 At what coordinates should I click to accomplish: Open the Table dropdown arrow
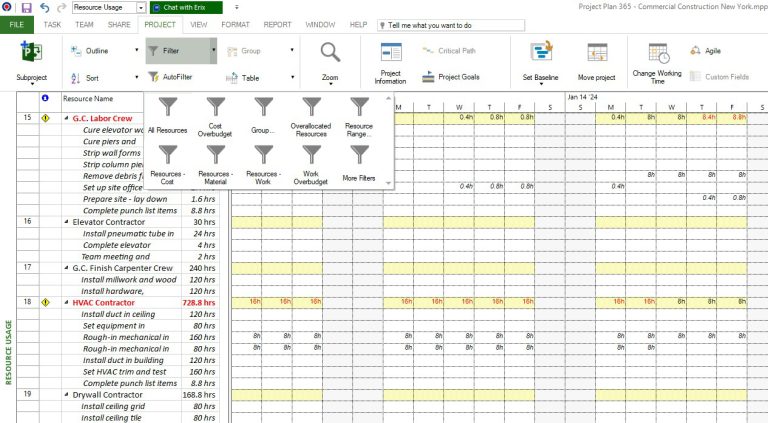click(x=293, y=77)
